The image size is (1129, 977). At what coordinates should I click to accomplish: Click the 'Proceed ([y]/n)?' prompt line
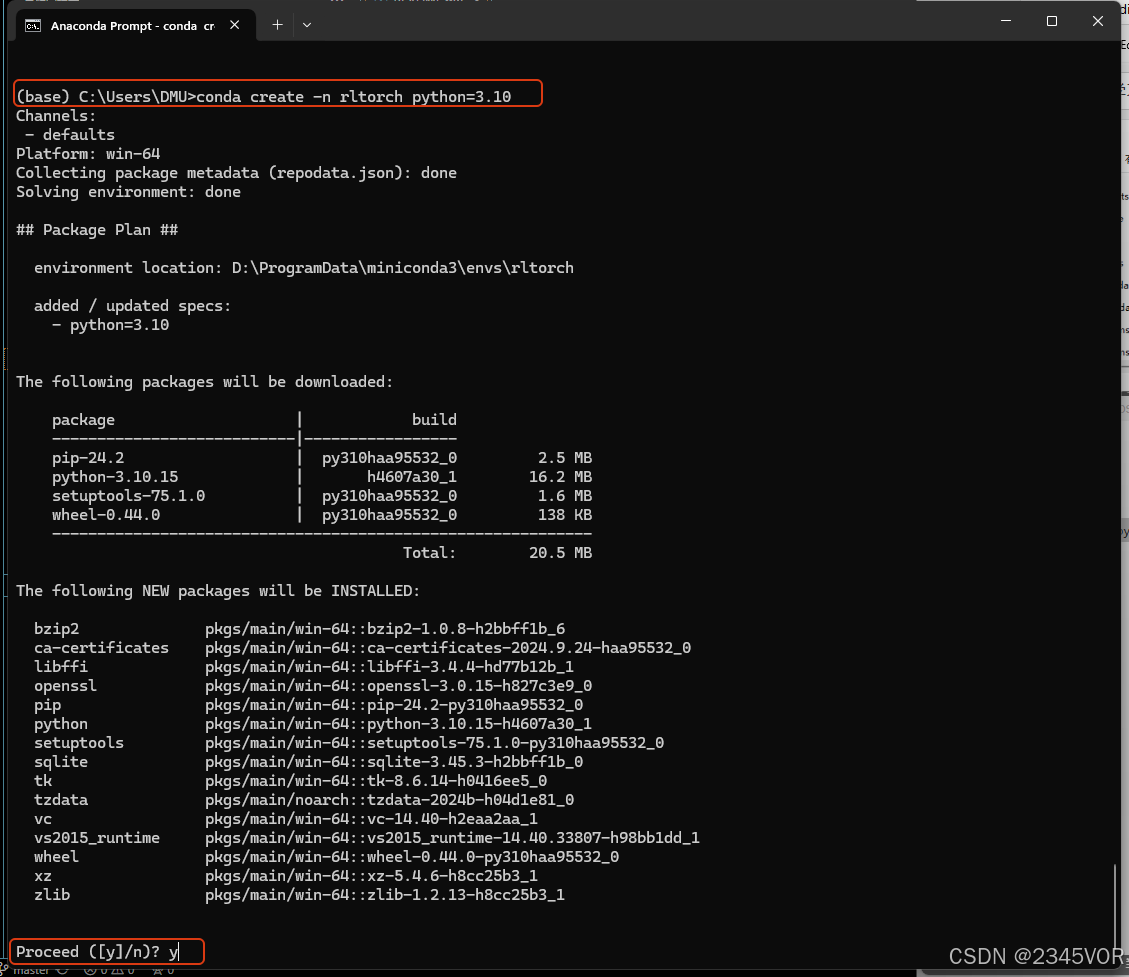click(97, 952)
